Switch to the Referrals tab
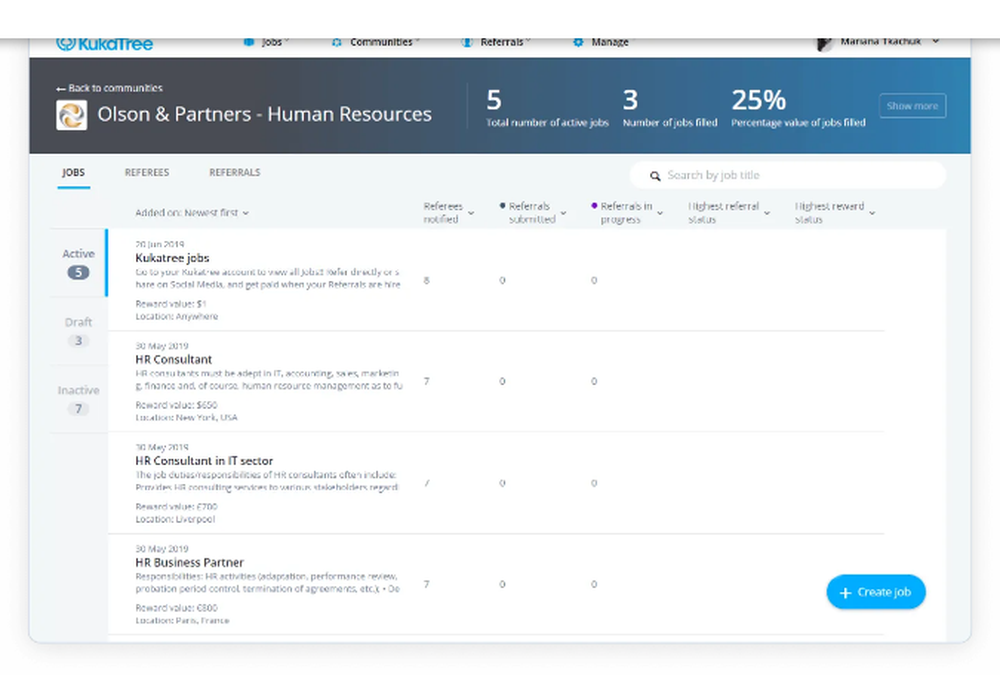 click(x=234, y=173)
